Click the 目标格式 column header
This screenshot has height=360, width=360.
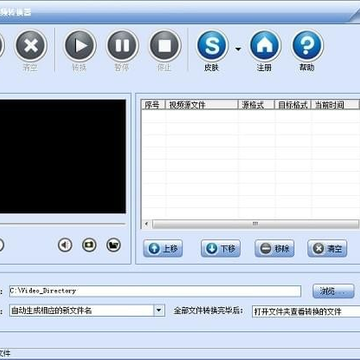point(292,105)
